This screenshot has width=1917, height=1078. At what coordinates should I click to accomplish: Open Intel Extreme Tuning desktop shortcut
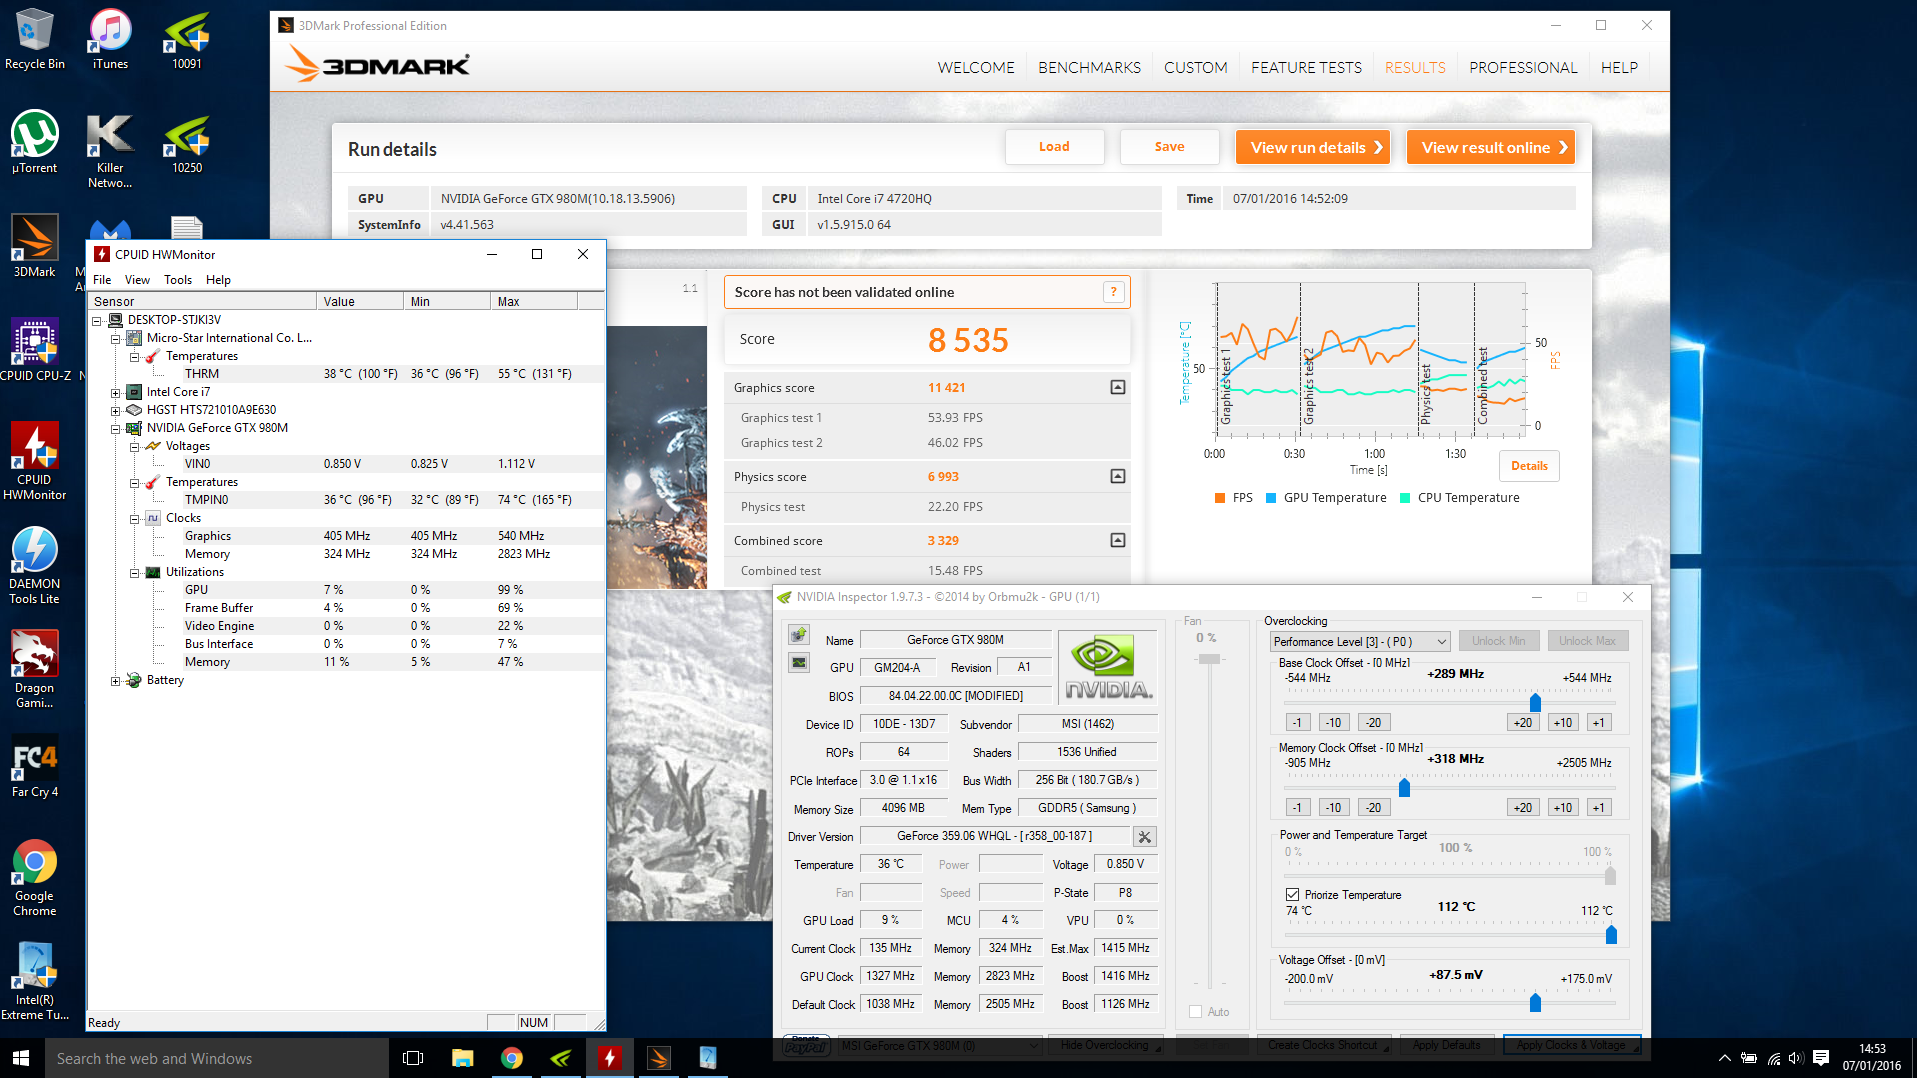point(35,981)
